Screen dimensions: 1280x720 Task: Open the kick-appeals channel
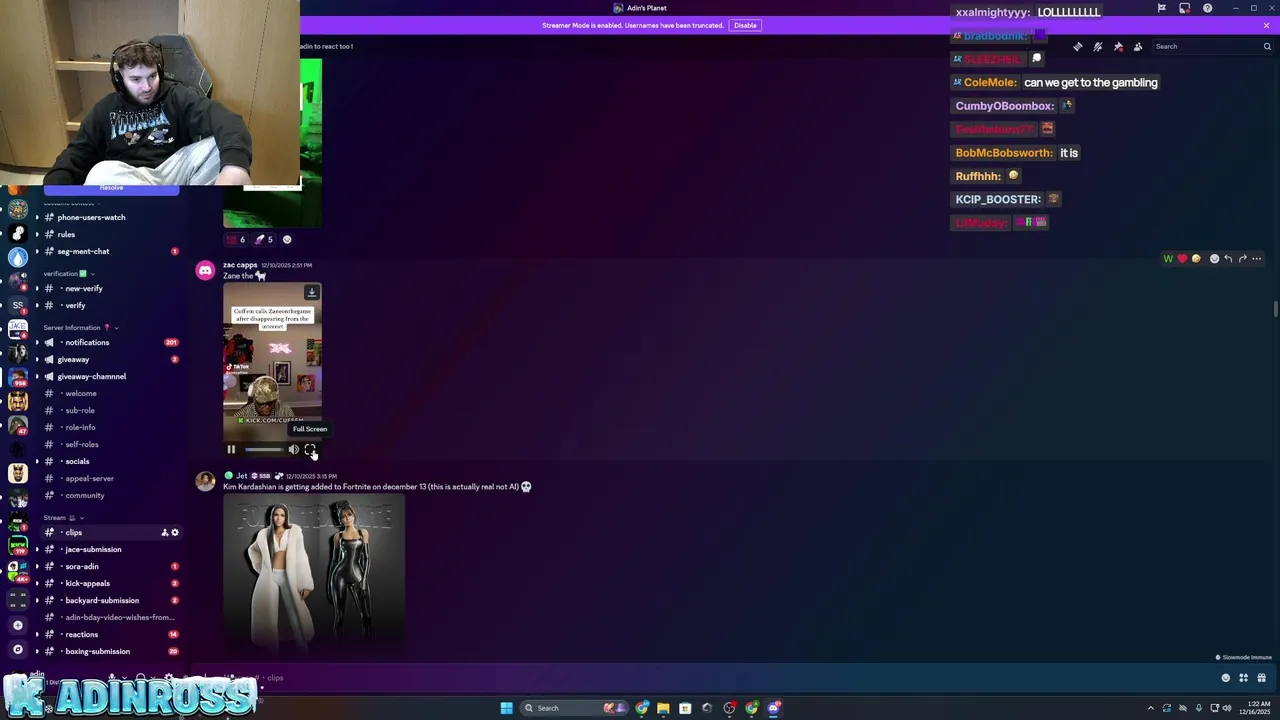tap(87, 583)
